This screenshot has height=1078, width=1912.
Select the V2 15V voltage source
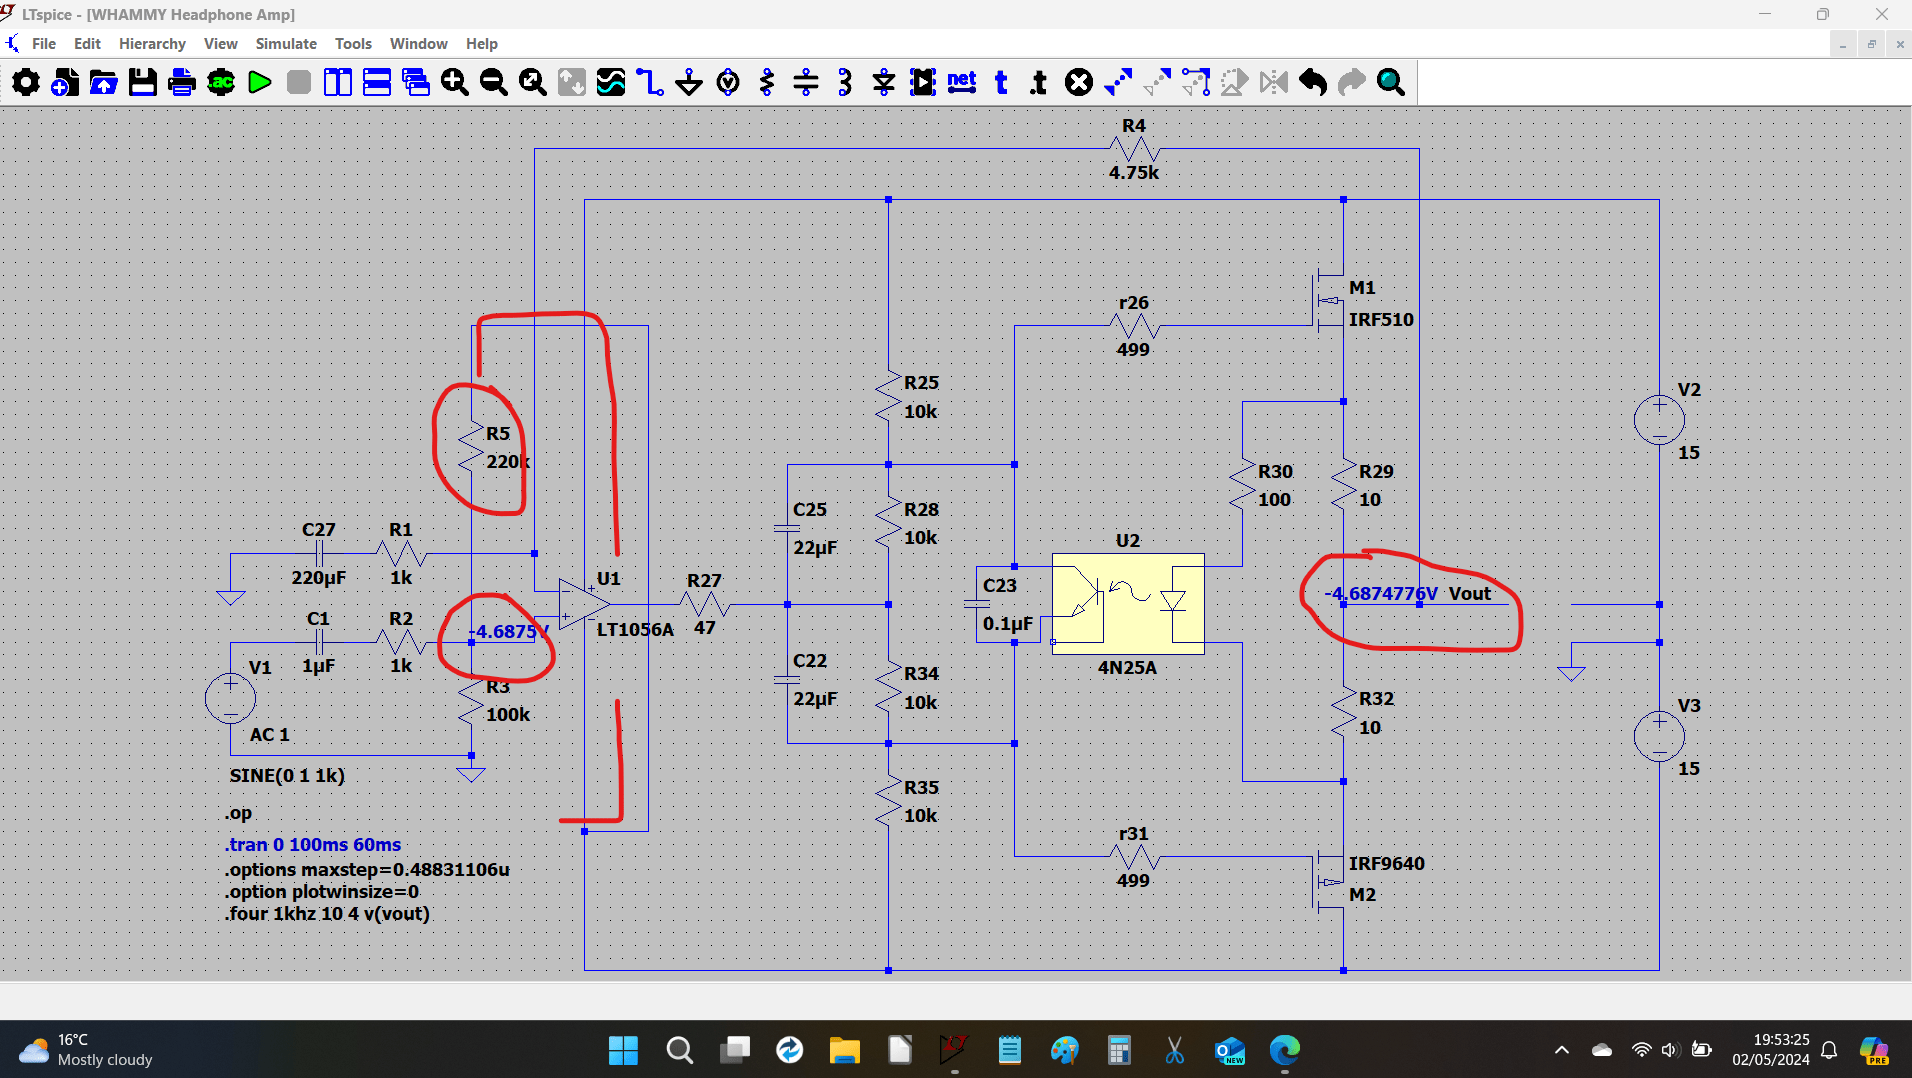click(1659, 420)
